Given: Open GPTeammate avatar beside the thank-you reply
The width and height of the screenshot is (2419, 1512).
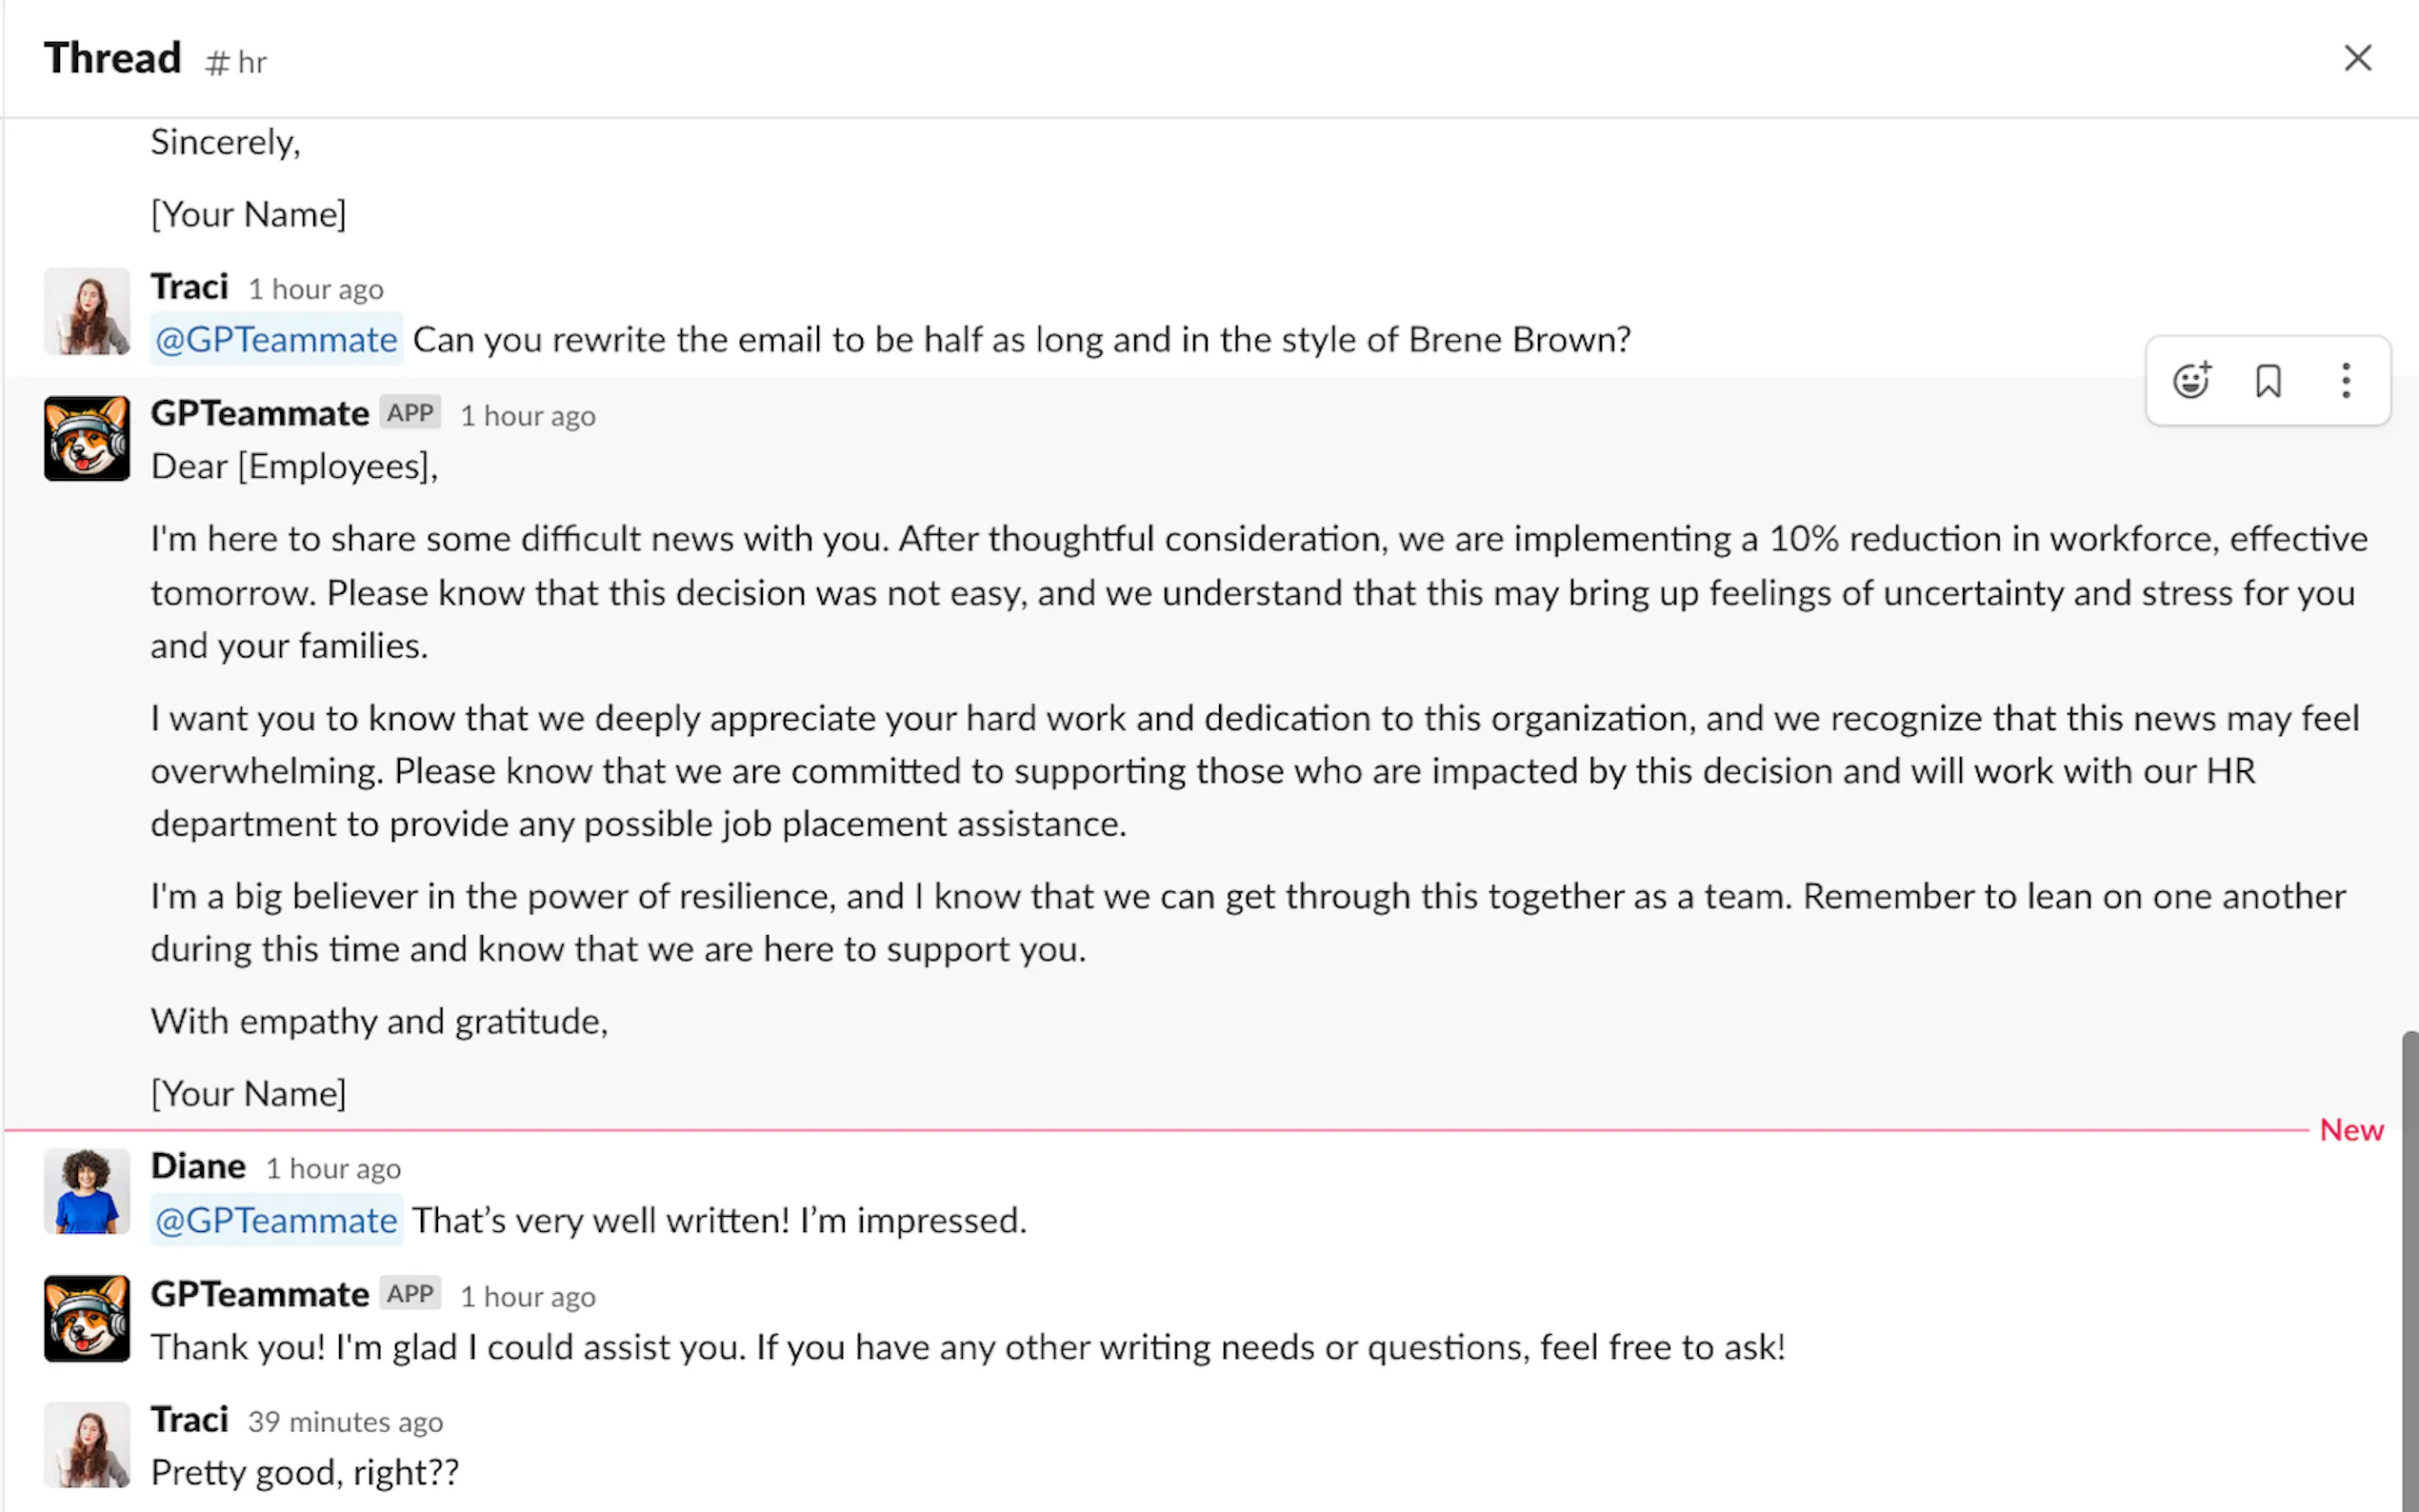Looking at the screenshot, I should click(x=87, y=1318).
